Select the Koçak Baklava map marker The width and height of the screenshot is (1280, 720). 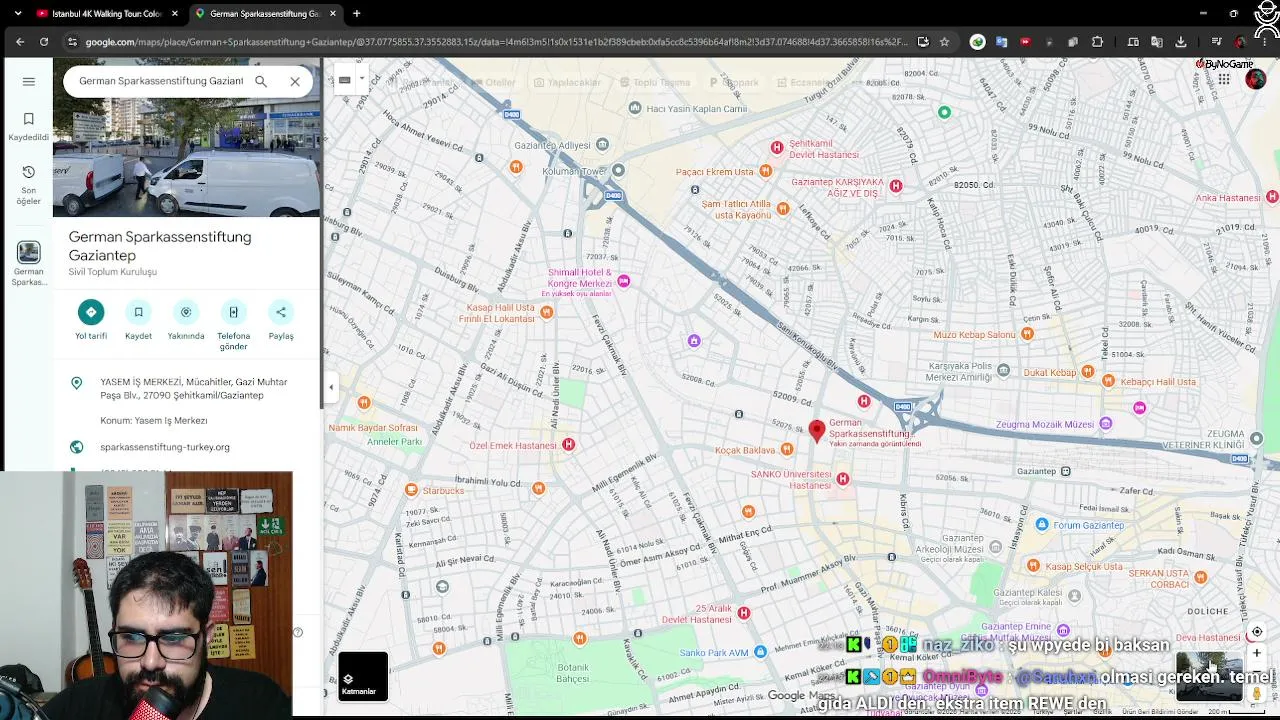786,450
